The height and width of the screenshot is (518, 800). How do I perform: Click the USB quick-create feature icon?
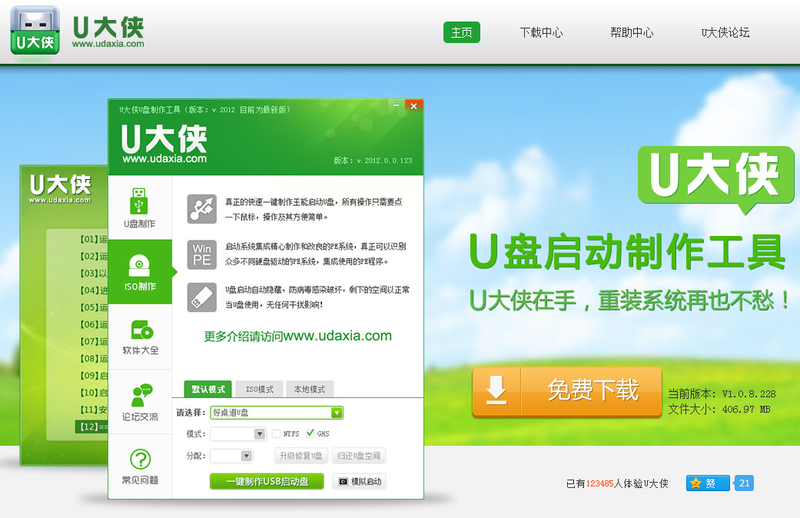202,209
